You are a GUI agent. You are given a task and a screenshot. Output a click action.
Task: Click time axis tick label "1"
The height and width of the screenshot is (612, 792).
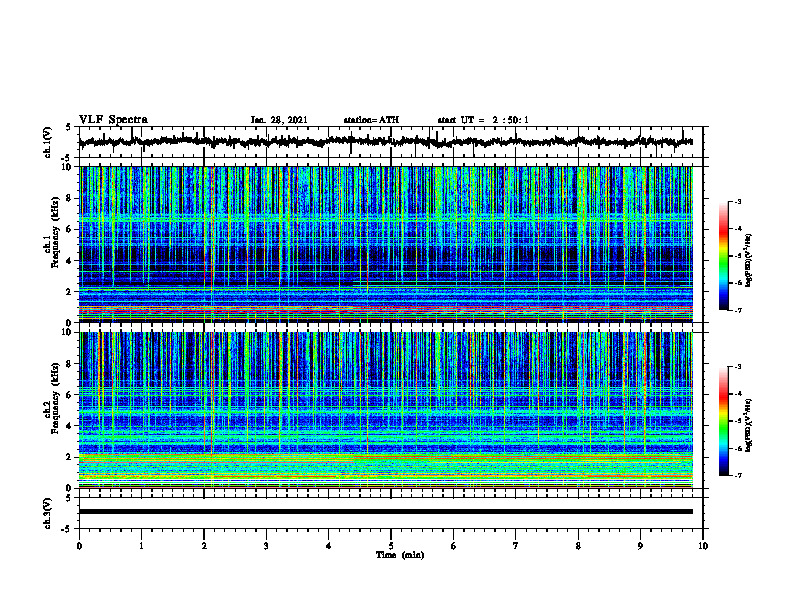(141, 546)
